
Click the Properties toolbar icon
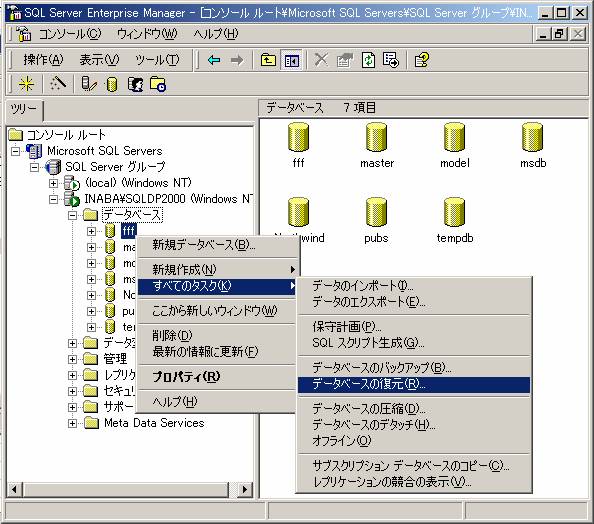tap(344, 60)
